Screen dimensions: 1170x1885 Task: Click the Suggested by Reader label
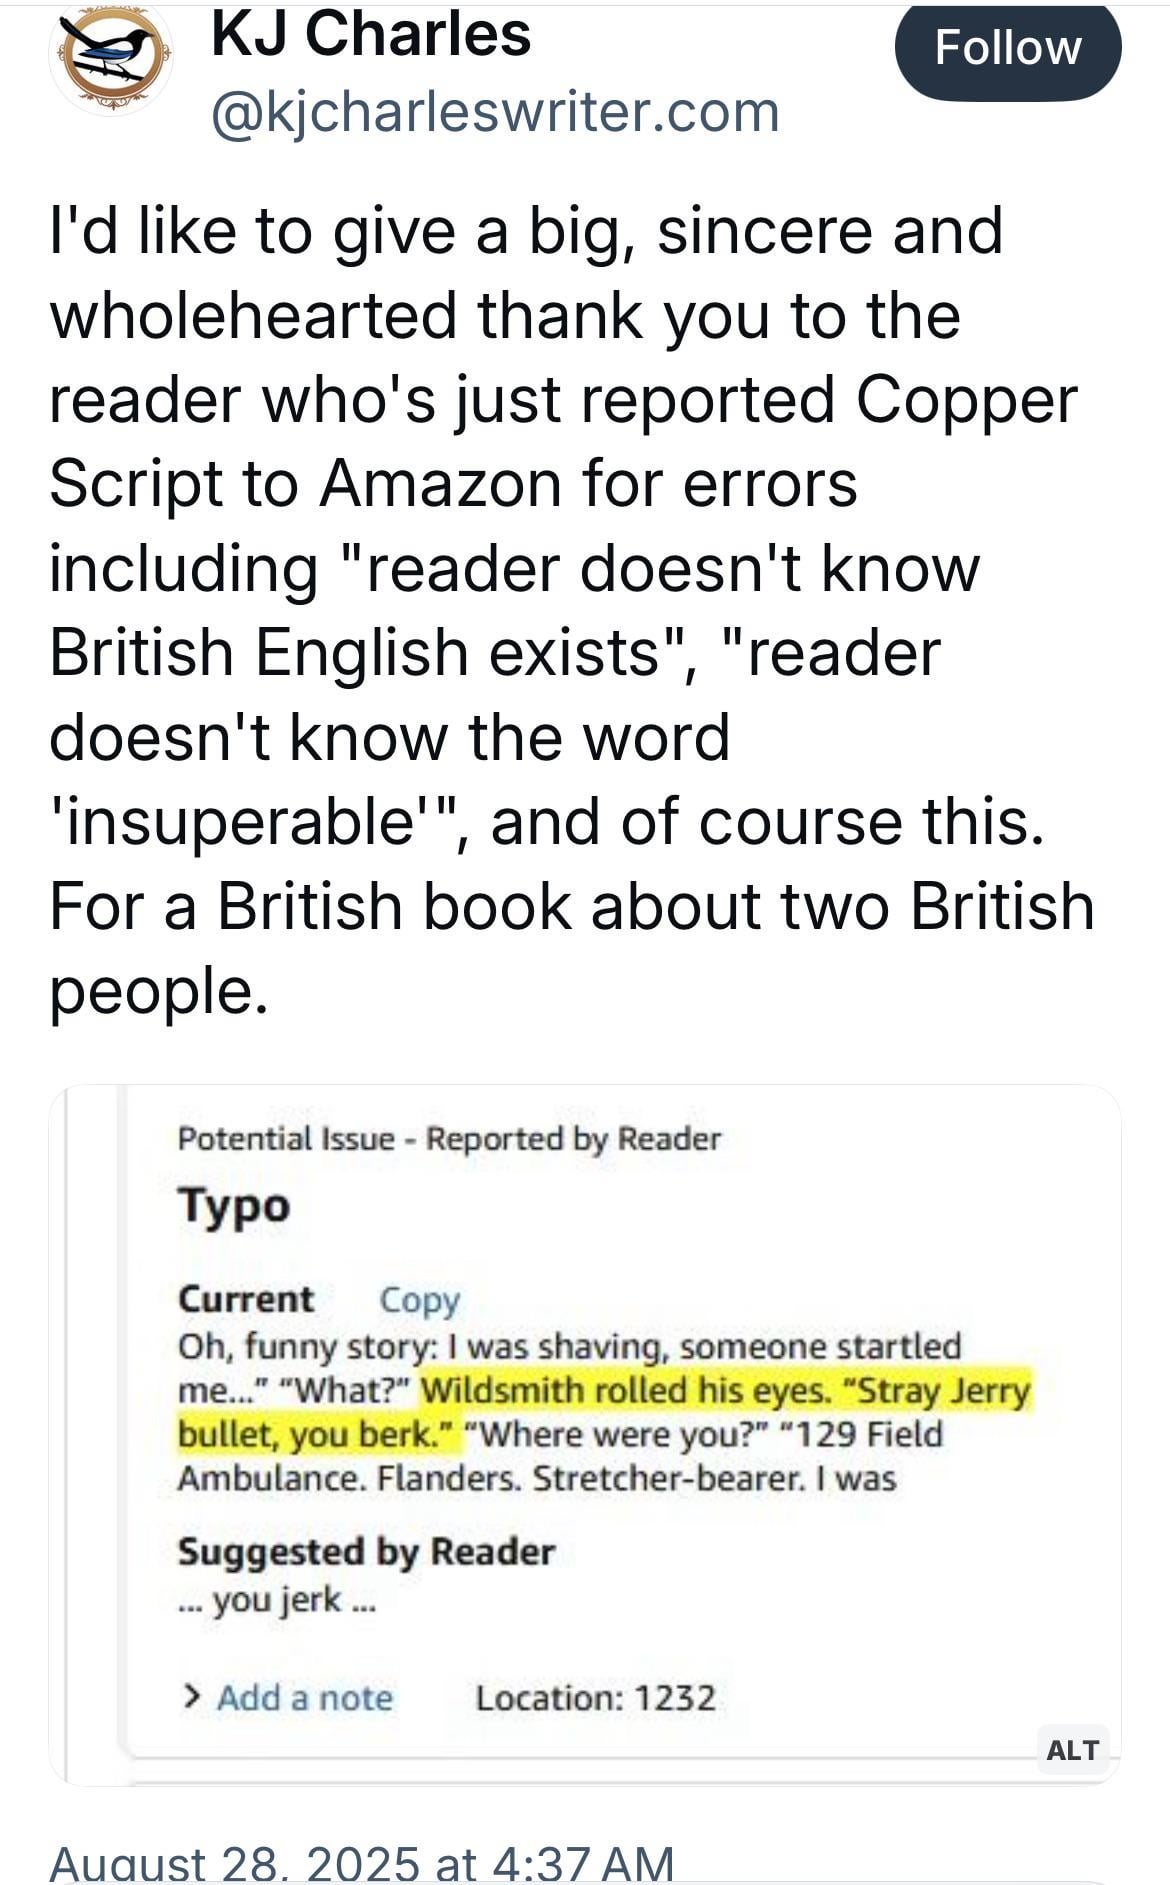tap(366, 1551)
